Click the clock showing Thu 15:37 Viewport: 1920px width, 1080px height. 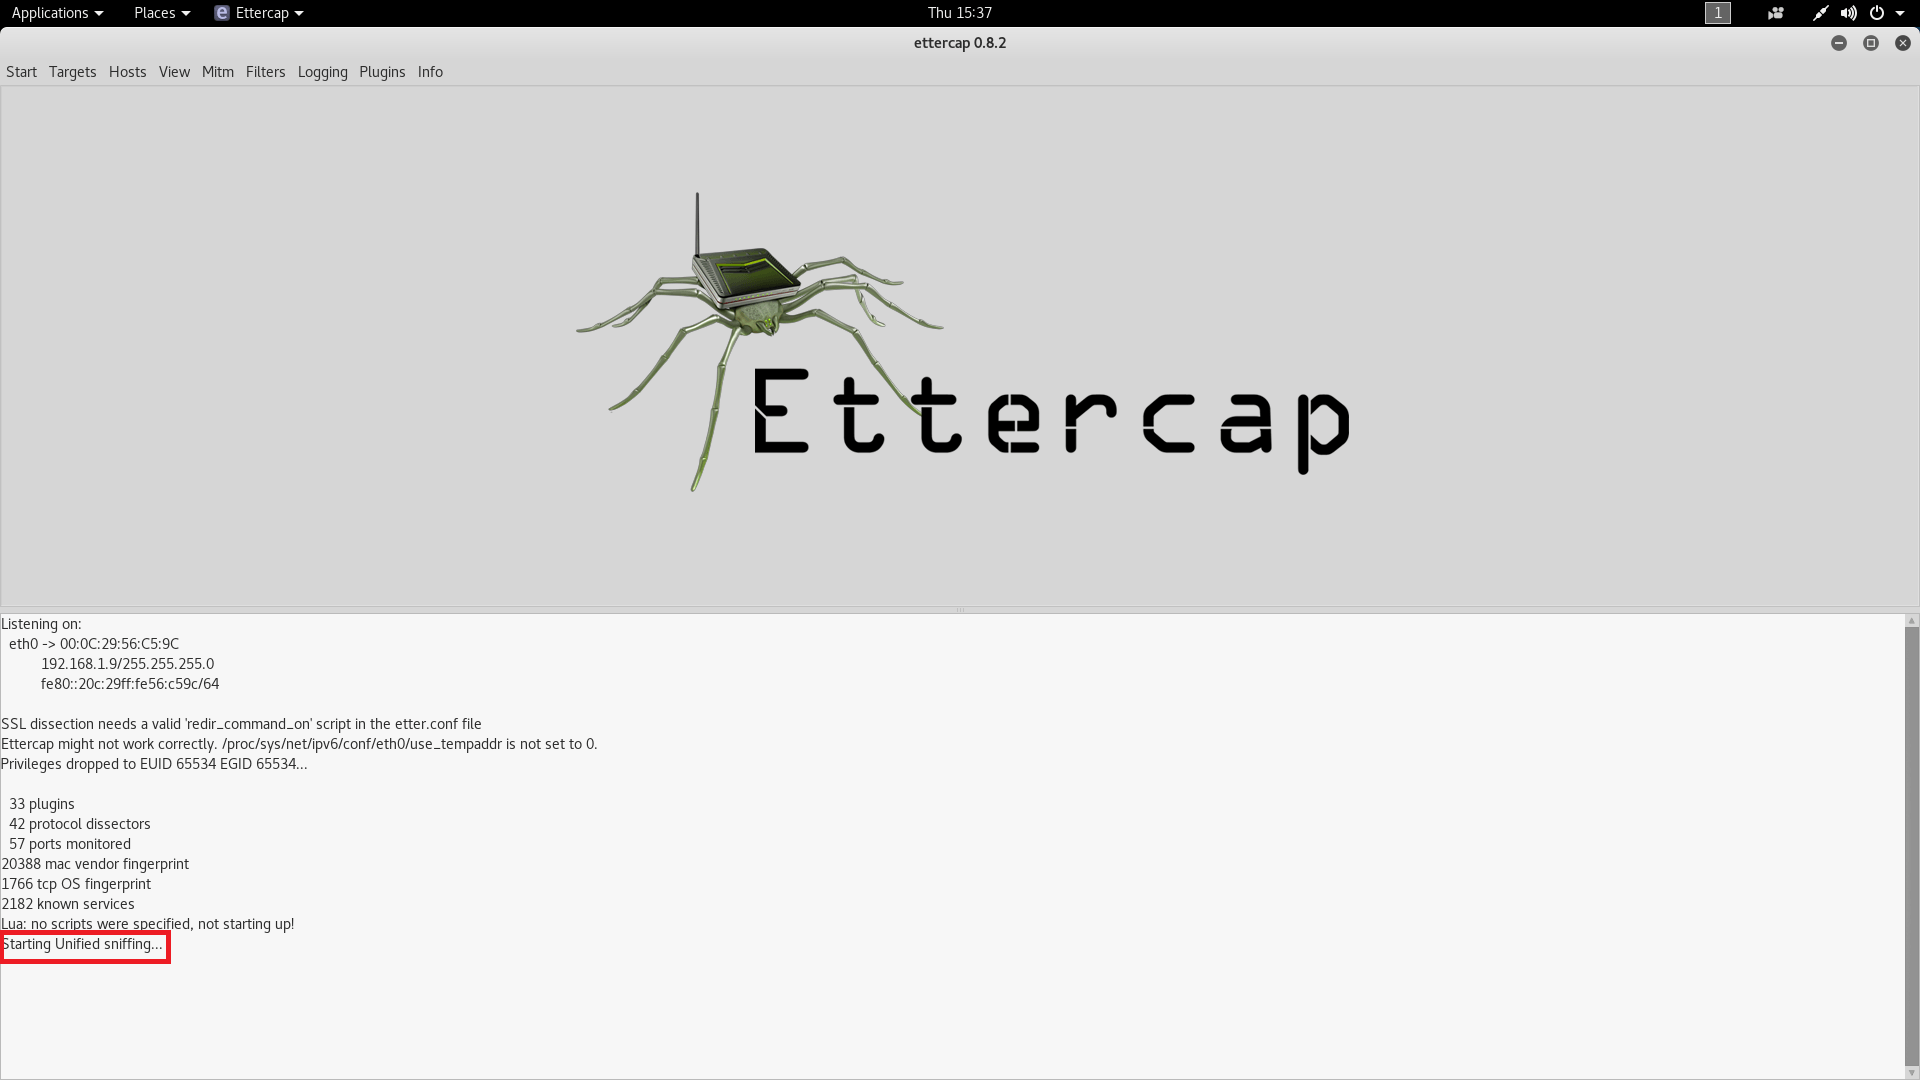(959, 13)
